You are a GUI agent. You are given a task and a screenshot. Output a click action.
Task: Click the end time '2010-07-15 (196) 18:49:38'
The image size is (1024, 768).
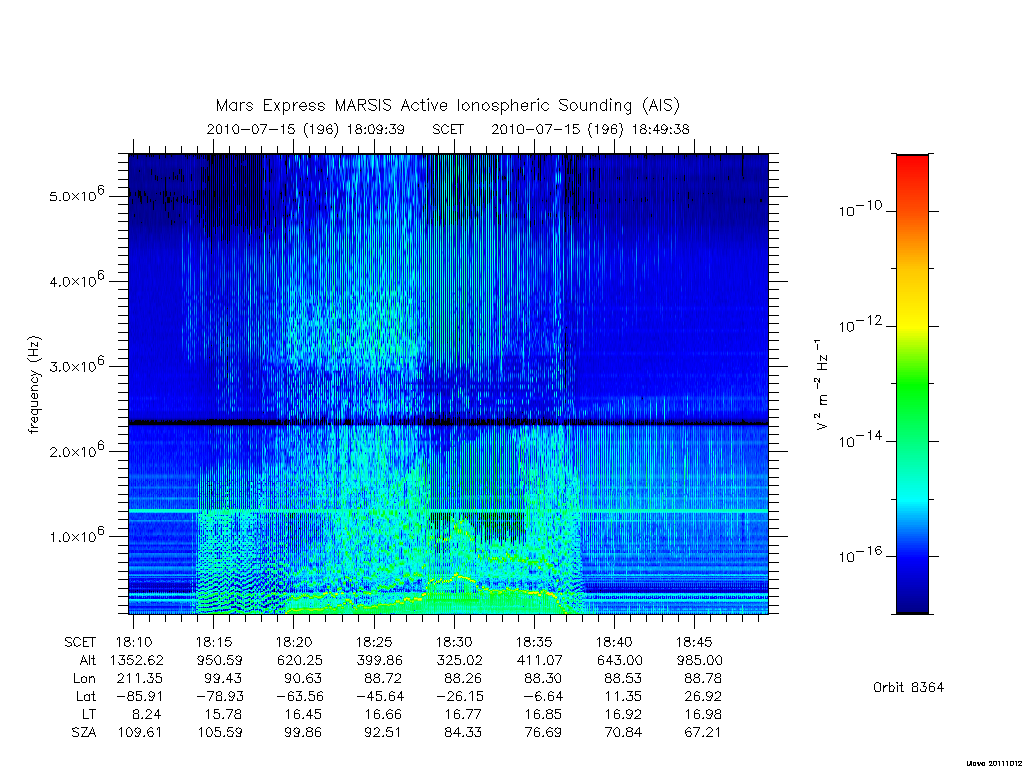pos(590,129)
